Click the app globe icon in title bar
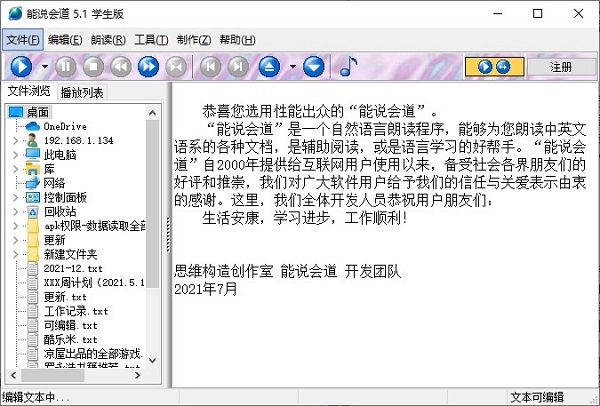This screenshot has height=406, width=600. click(15, 13)
